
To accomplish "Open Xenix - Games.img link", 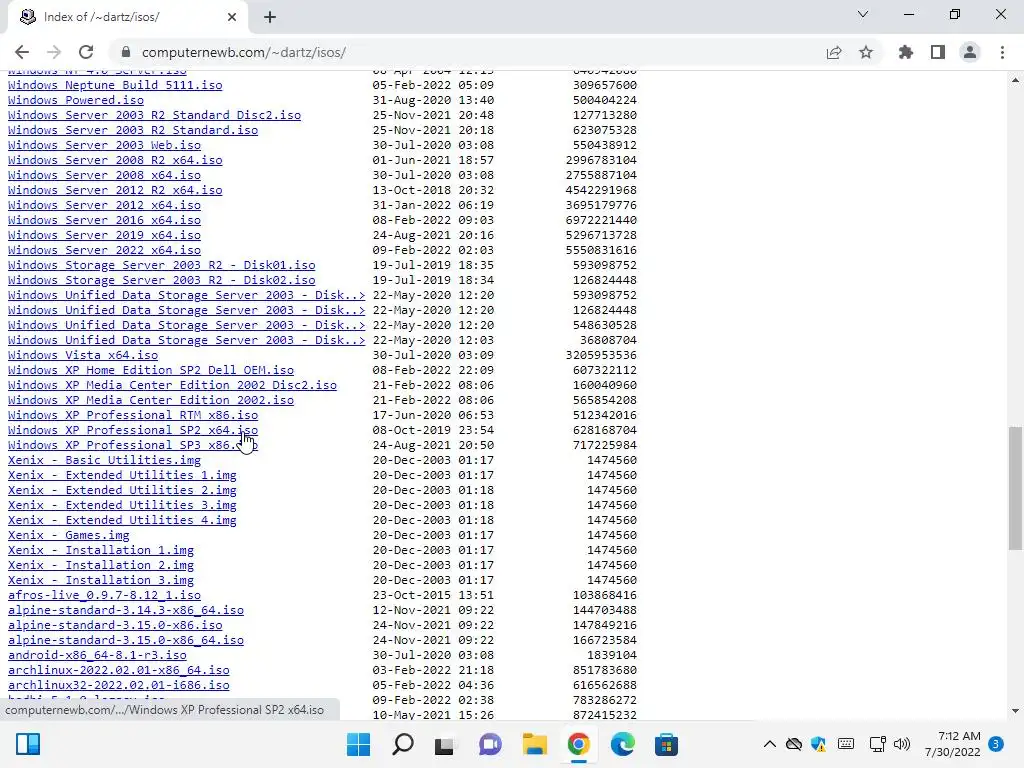I will click(69, 536).
